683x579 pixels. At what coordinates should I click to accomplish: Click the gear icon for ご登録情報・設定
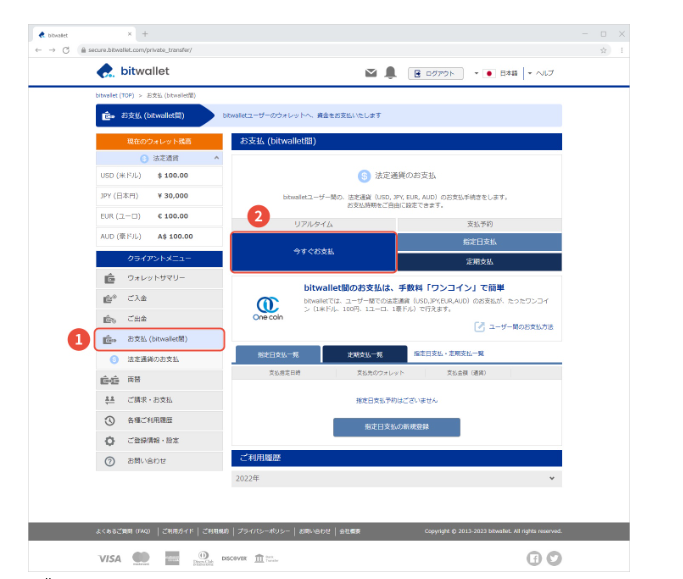pyautogui.click(x=110, y=440)
